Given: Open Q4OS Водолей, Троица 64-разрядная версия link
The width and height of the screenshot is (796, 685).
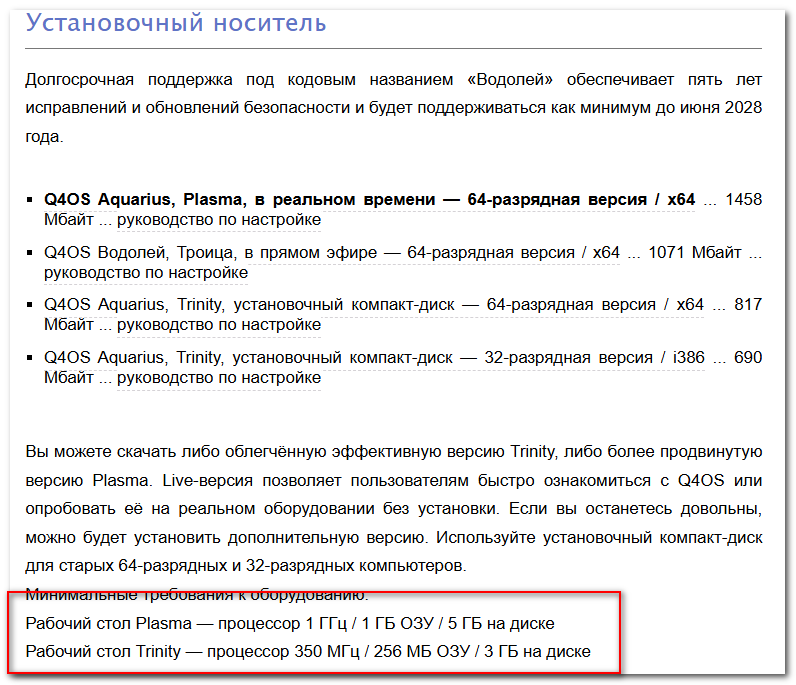Looking at the screenshot, I should click(x=331, y=253).
